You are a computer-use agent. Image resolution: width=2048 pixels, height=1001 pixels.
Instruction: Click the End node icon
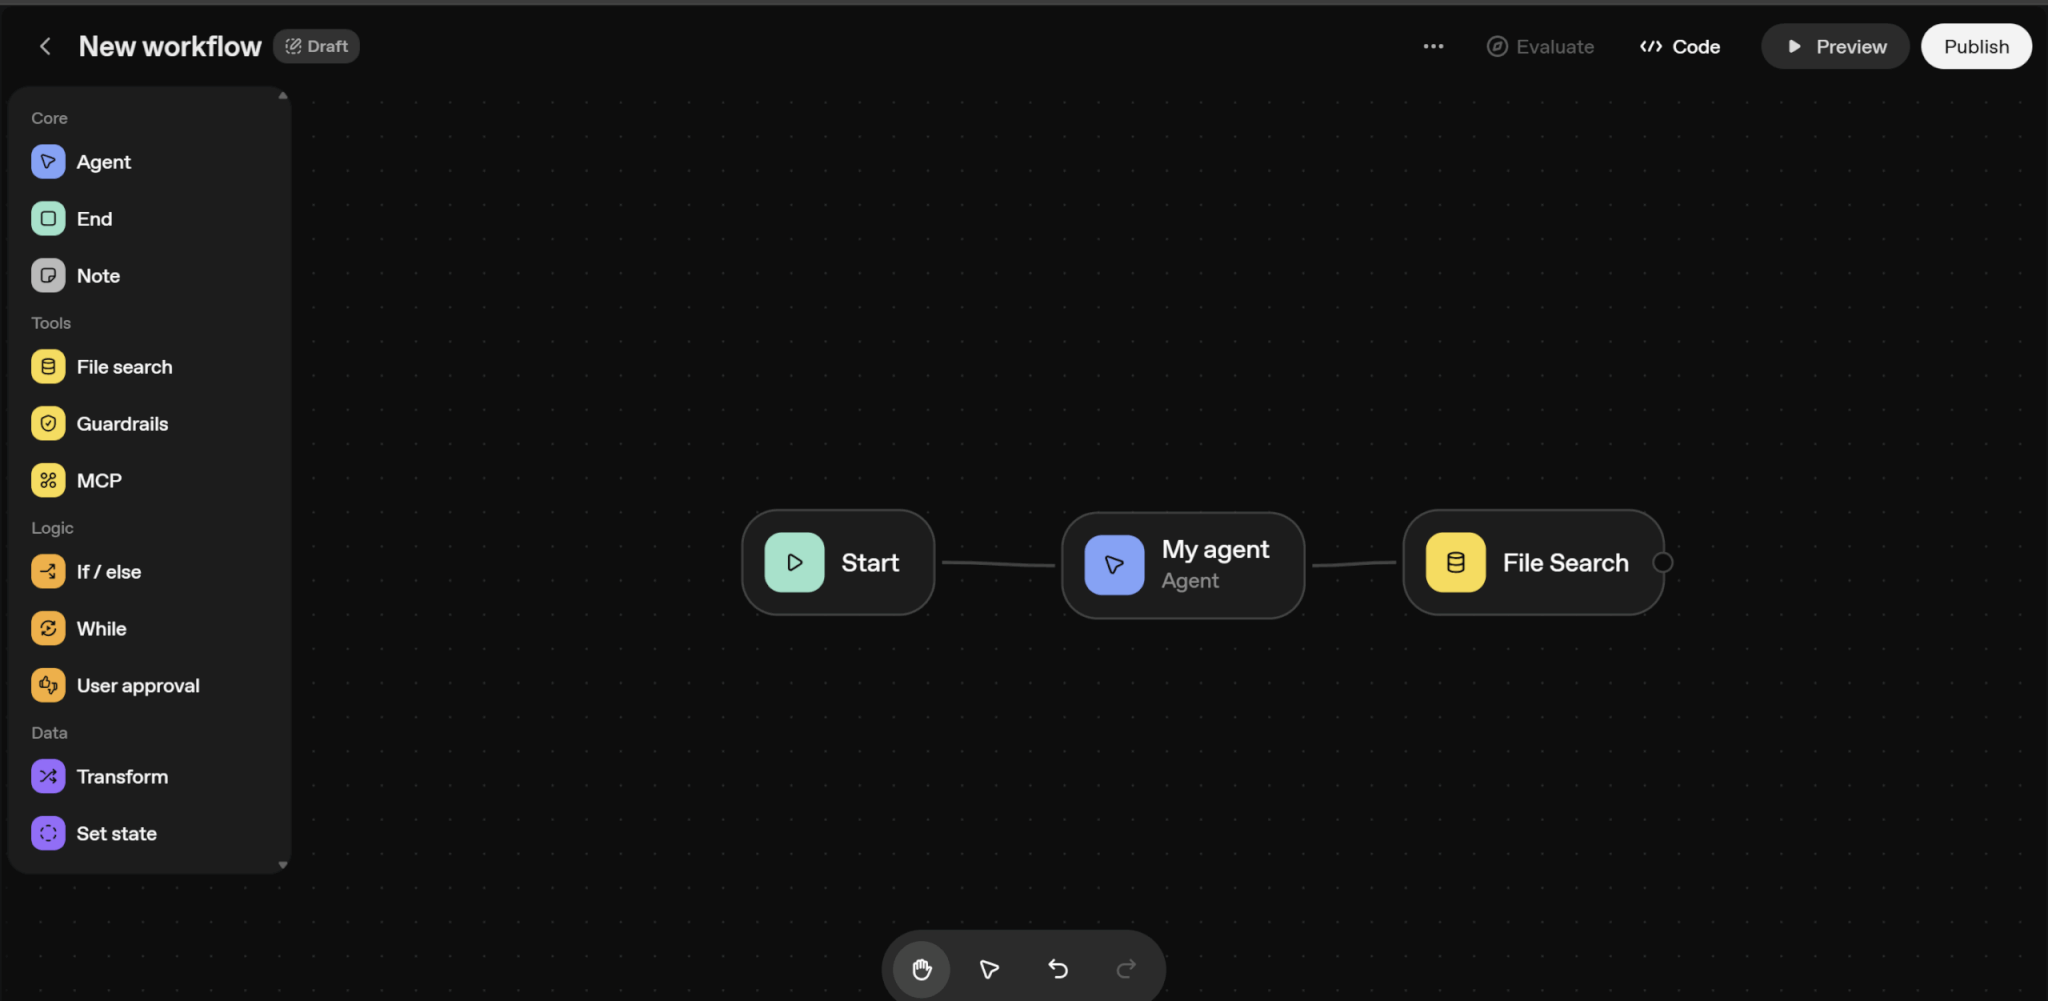[48, 219]
